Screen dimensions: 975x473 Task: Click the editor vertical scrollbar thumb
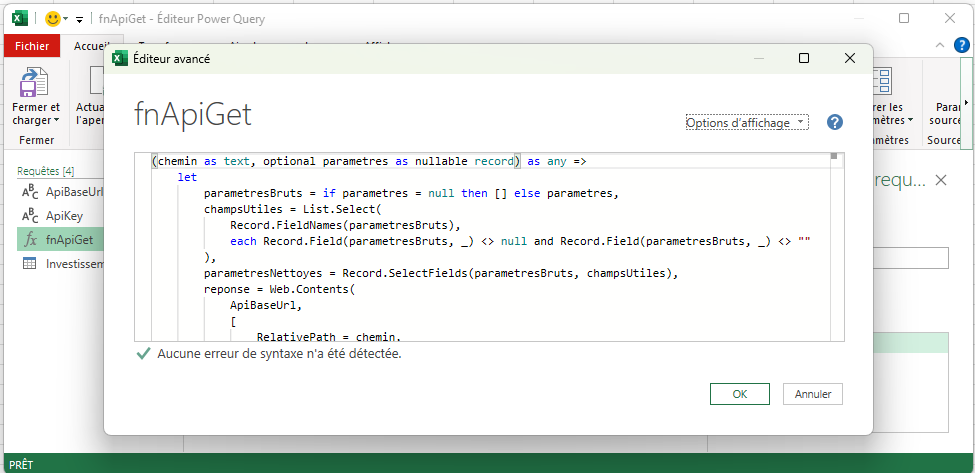point(834,156)
